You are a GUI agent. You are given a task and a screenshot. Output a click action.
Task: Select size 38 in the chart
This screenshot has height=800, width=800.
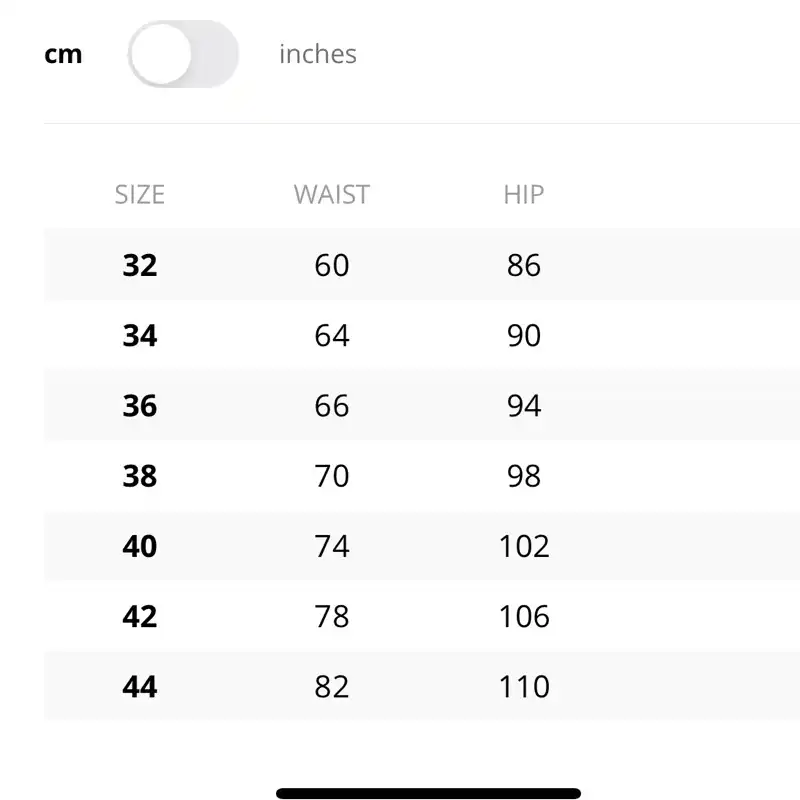(139, 476)
